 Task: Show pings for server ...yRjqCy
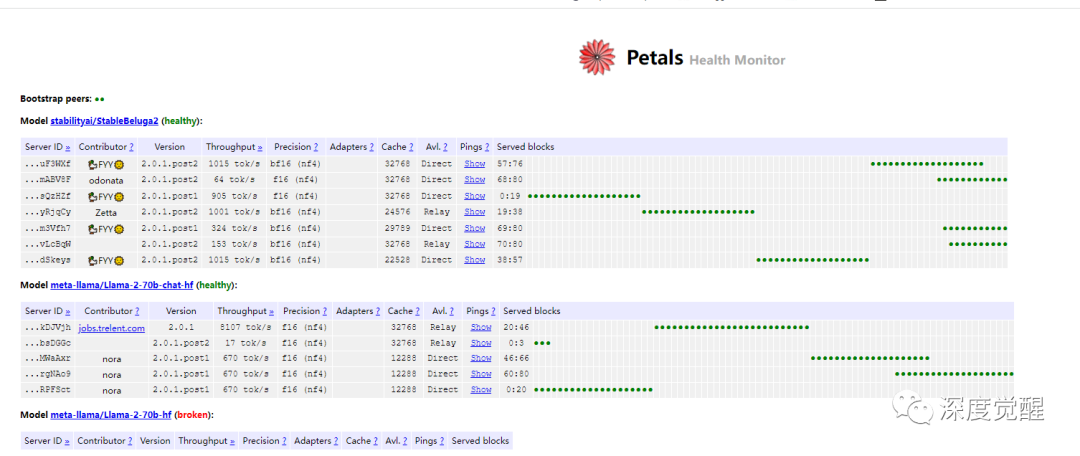[475, 212]
